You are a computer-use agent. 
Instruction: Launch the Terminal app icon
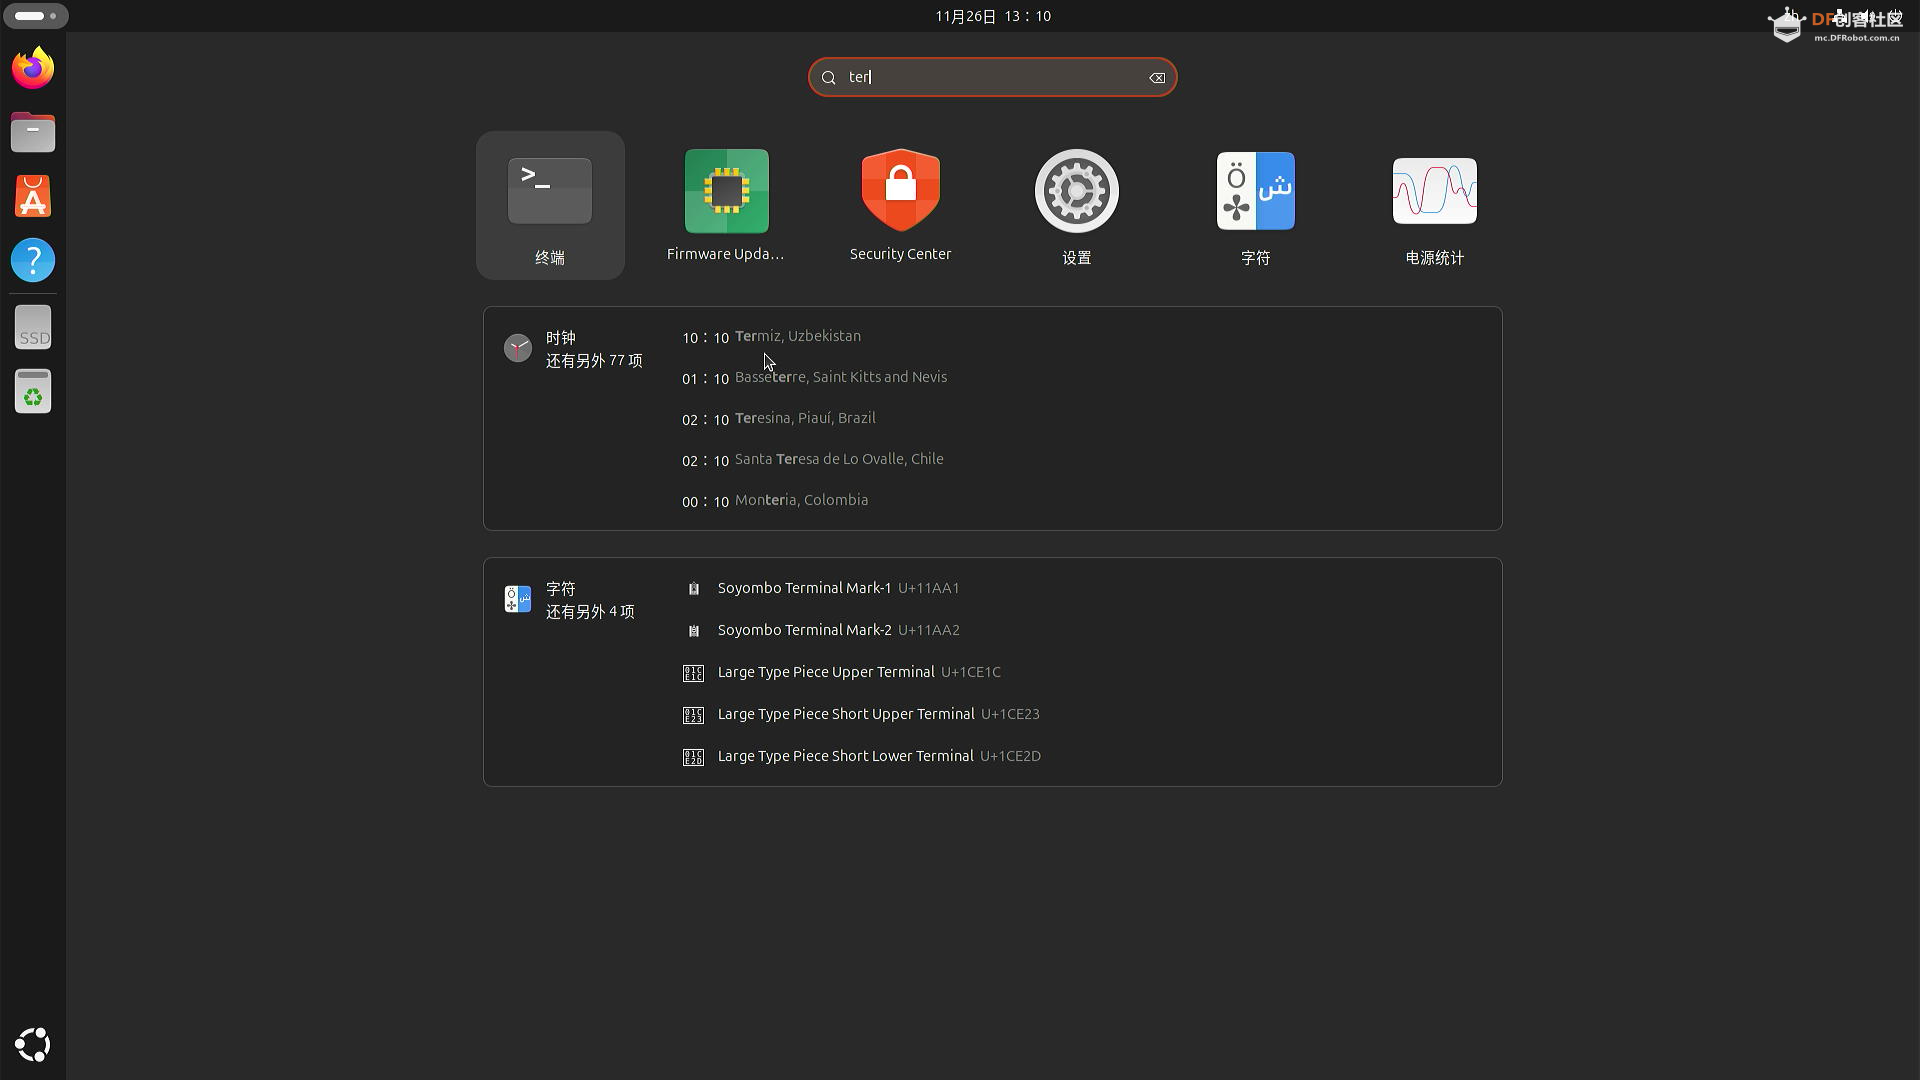(550, 204)
